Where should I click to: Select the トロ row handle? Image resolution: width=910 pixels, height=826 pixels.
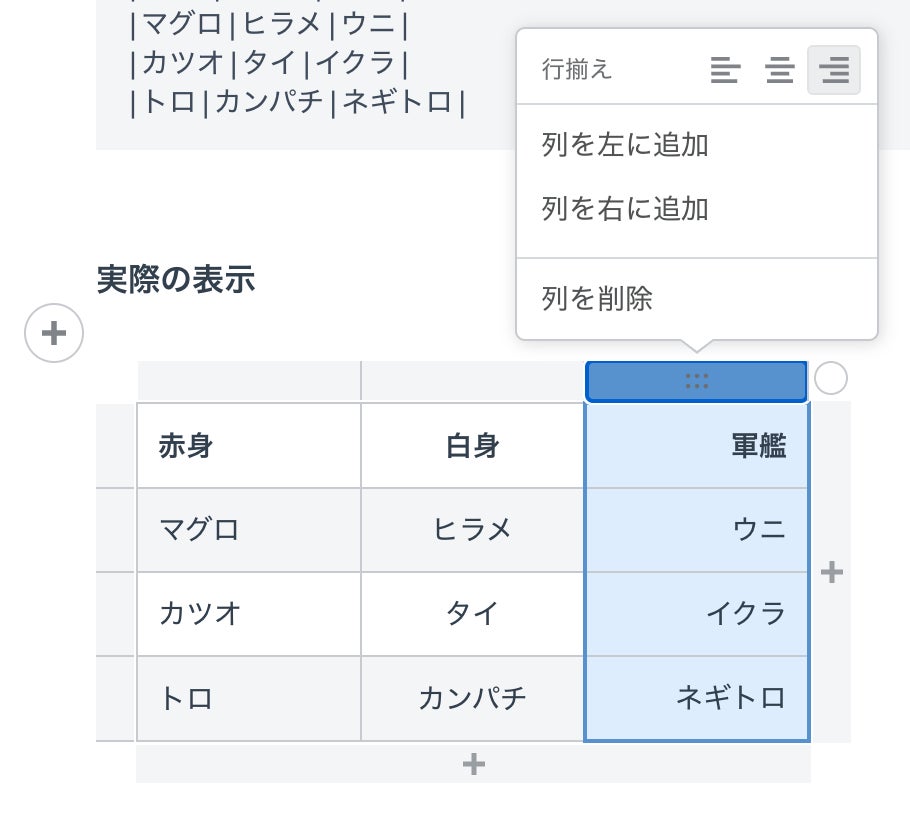(115, 698)
